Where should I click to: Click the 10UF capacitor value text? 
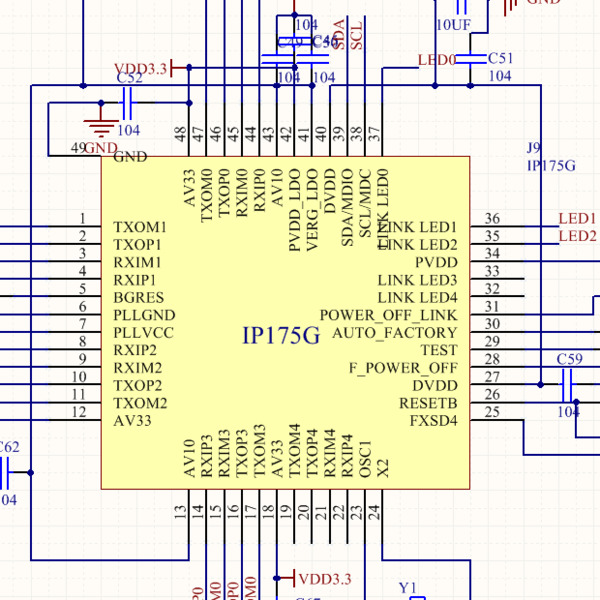click(453, 25)
